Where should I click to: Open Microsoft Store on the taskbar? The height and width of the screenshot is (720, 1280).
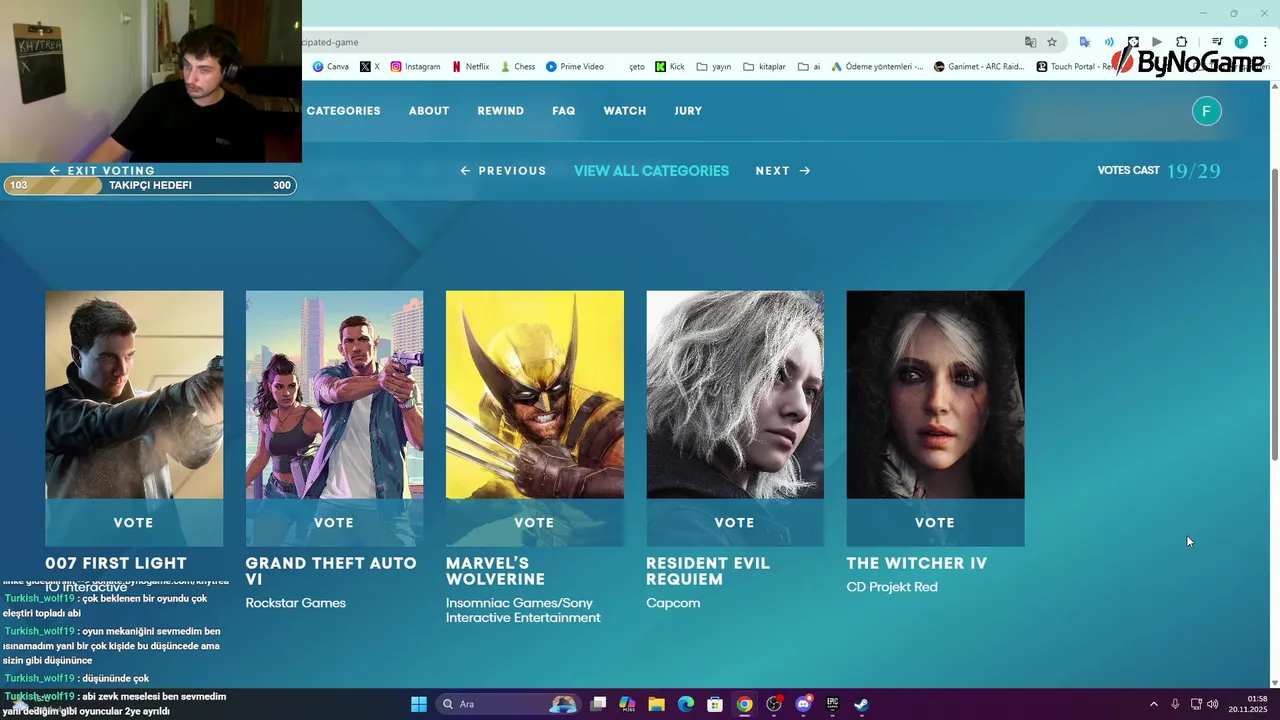point(715,704)
